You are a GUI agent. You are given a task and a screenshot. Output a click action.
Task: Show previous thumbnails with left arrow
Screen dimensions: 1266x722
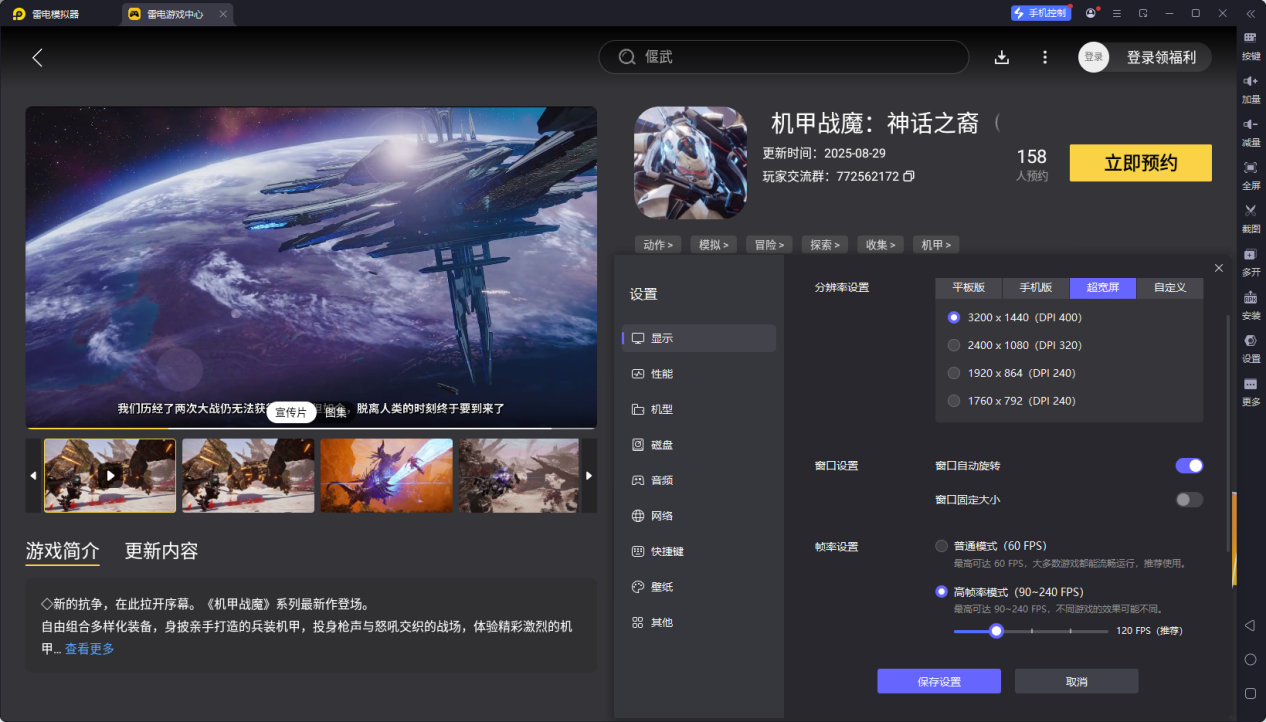coord(33,476)
